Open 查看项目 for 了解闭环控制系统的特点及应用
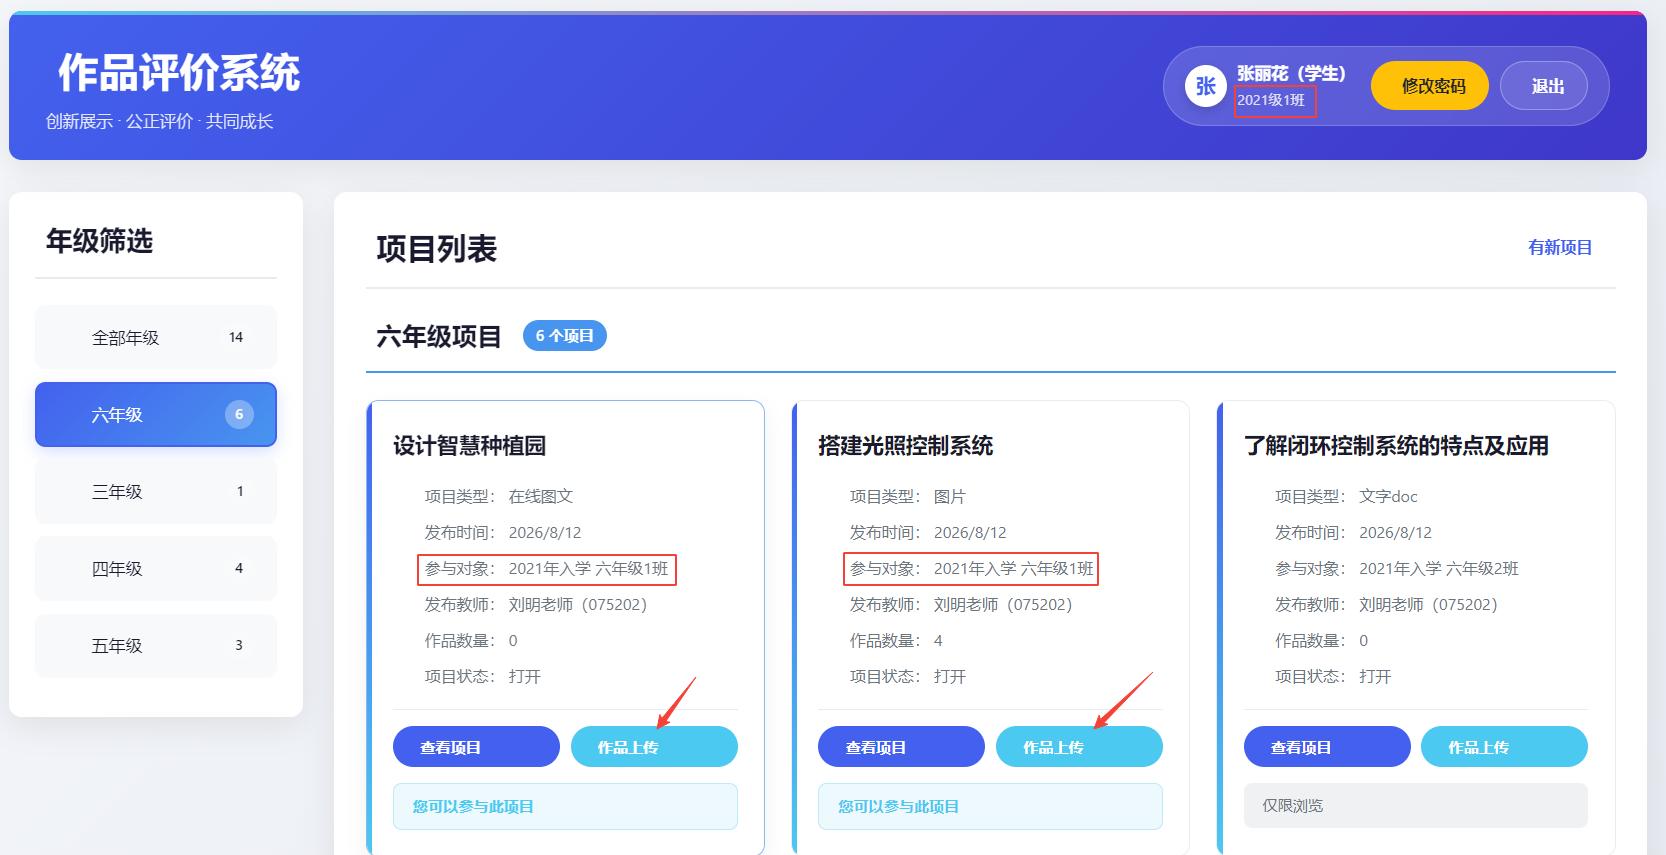 click(x=1327, y=747)
